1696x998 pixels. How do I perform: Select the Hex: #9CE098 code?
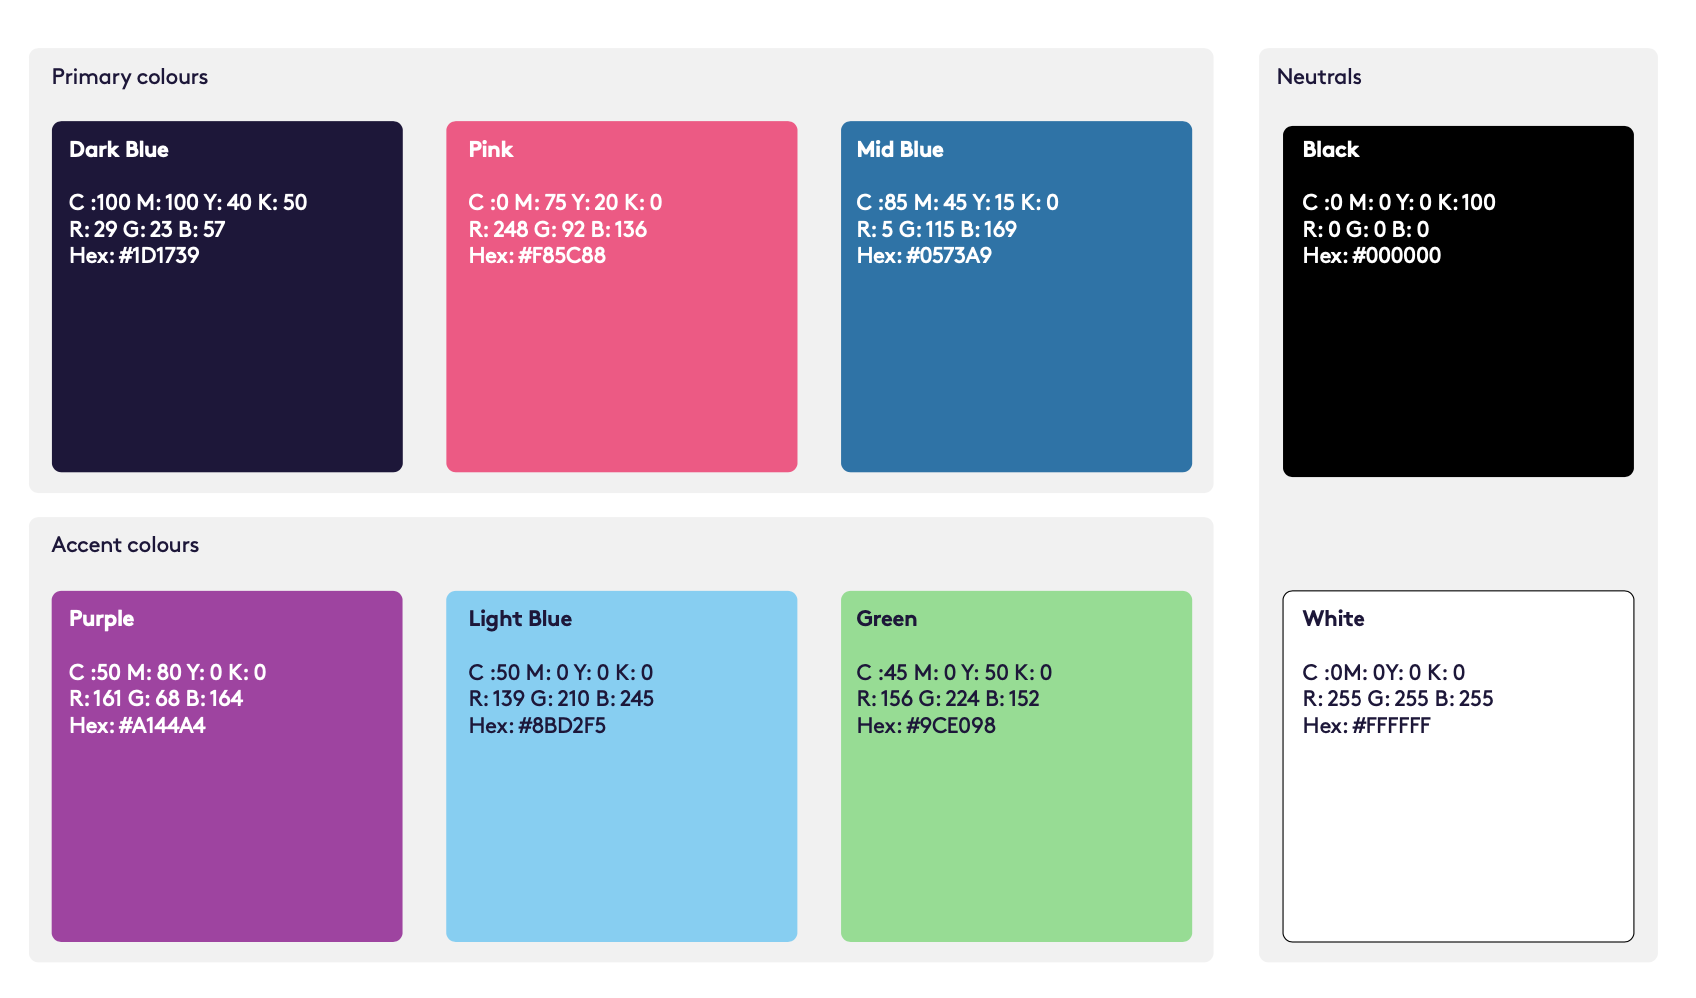(926, 726)
